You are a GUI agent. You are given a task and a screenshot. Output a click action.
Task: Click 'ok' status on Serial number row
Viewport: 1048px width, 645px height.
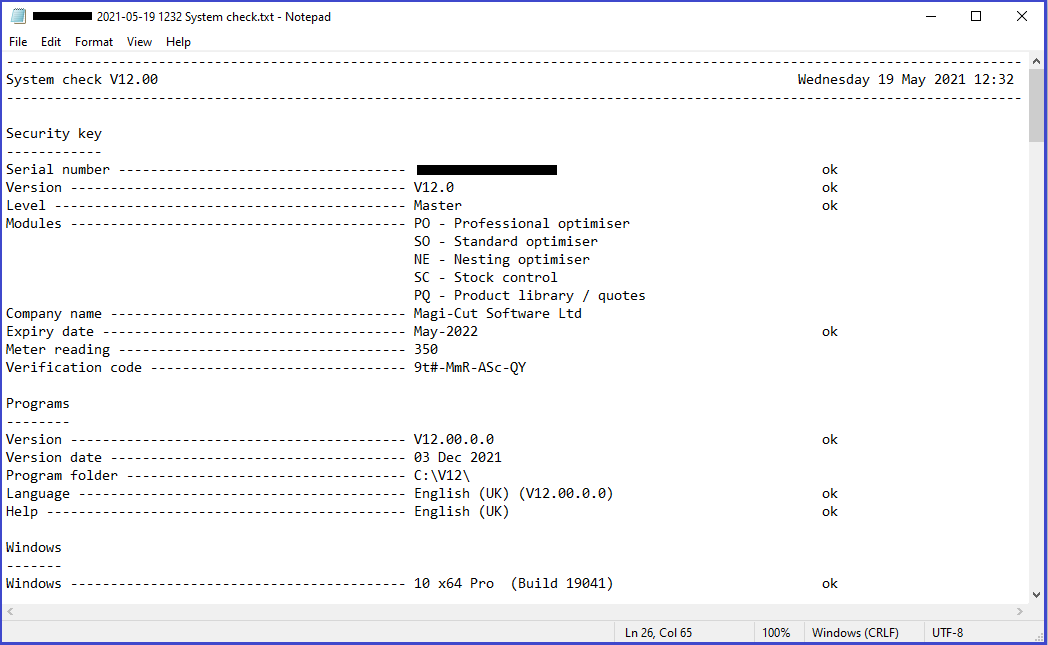tap(829, 170)
